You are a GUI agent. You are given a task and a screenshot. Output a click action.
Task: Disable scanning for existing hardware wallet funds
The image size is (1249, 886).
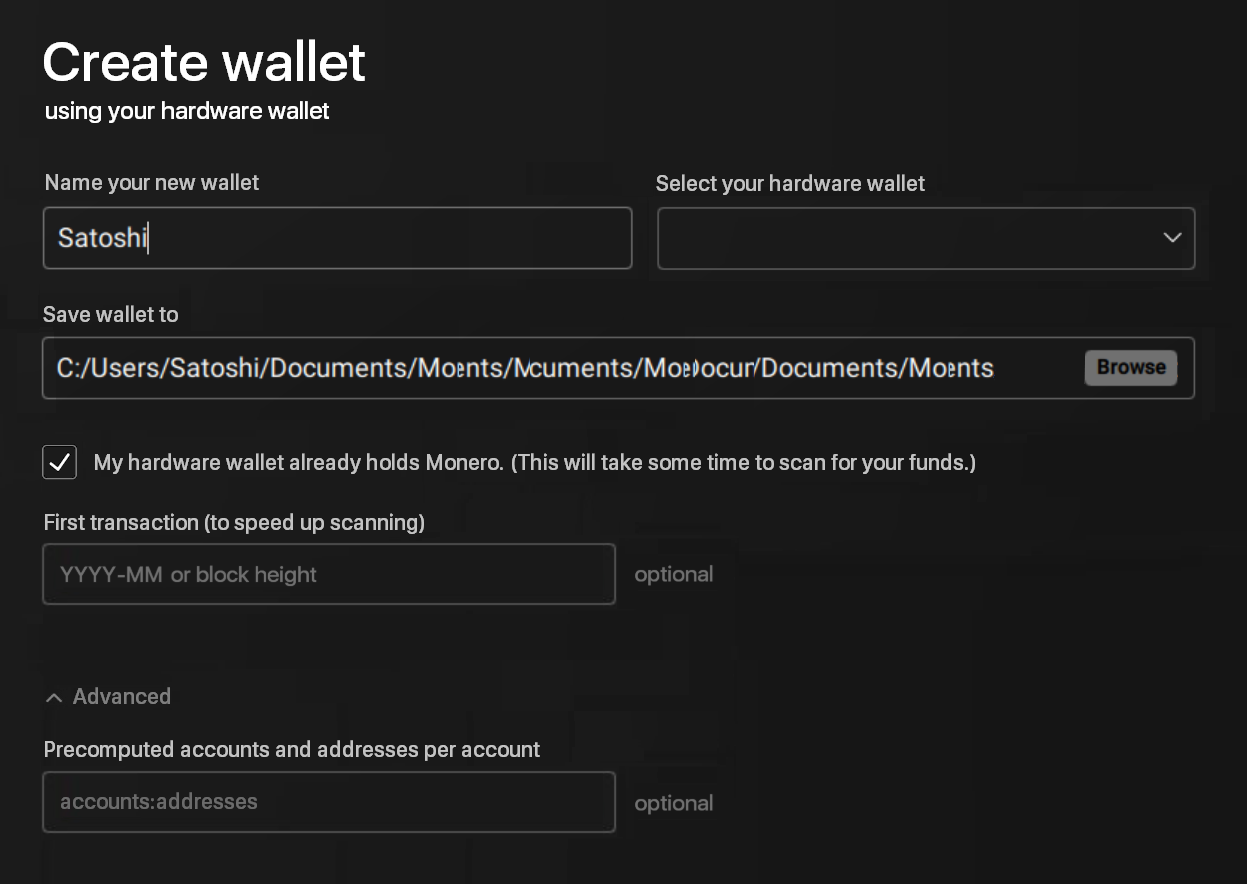[x=59, y=462]
